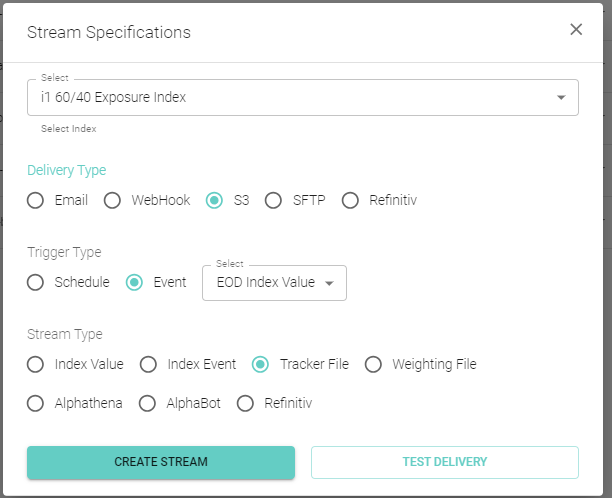Open the index selection dropdown
The image size is (612, 498).
(302, 97)
